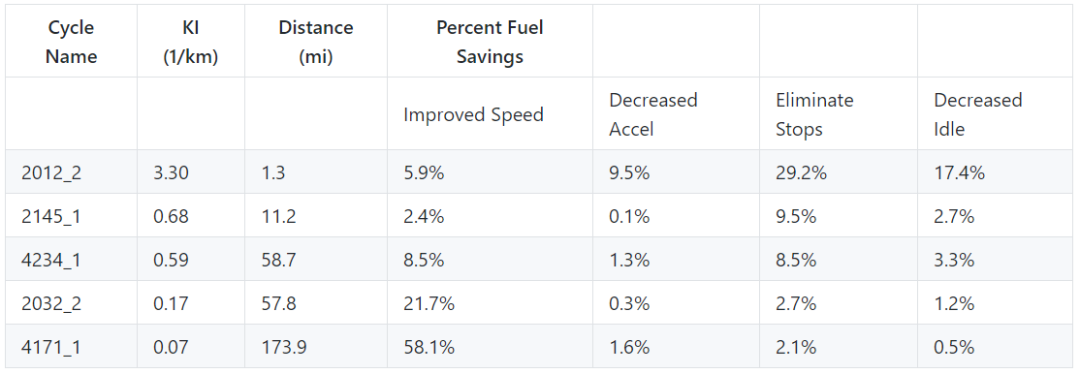Click the Cycle Name column header

tap(72, 41)
